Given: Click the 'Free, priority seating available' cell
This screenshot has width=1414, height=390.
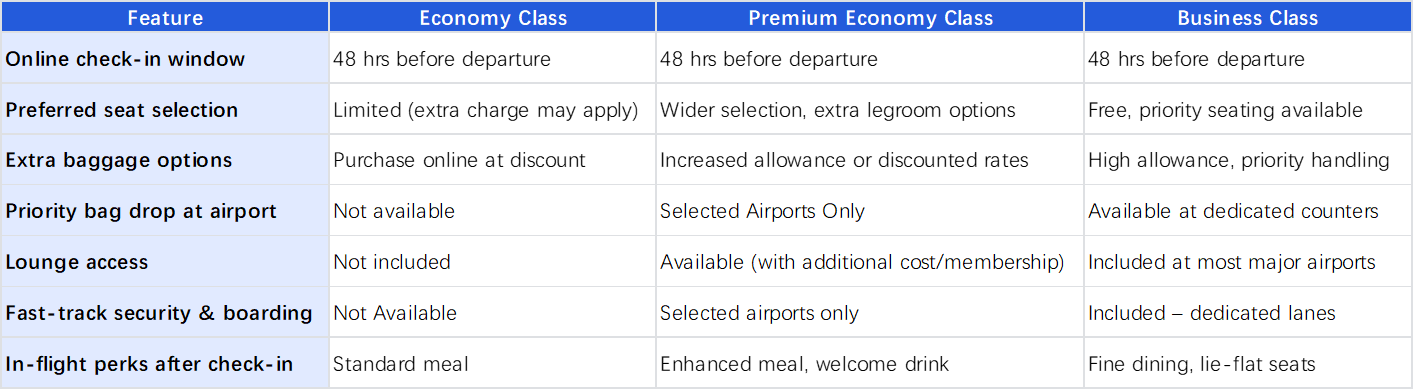Looking at the screenshot, I should tap(1248, 109).
